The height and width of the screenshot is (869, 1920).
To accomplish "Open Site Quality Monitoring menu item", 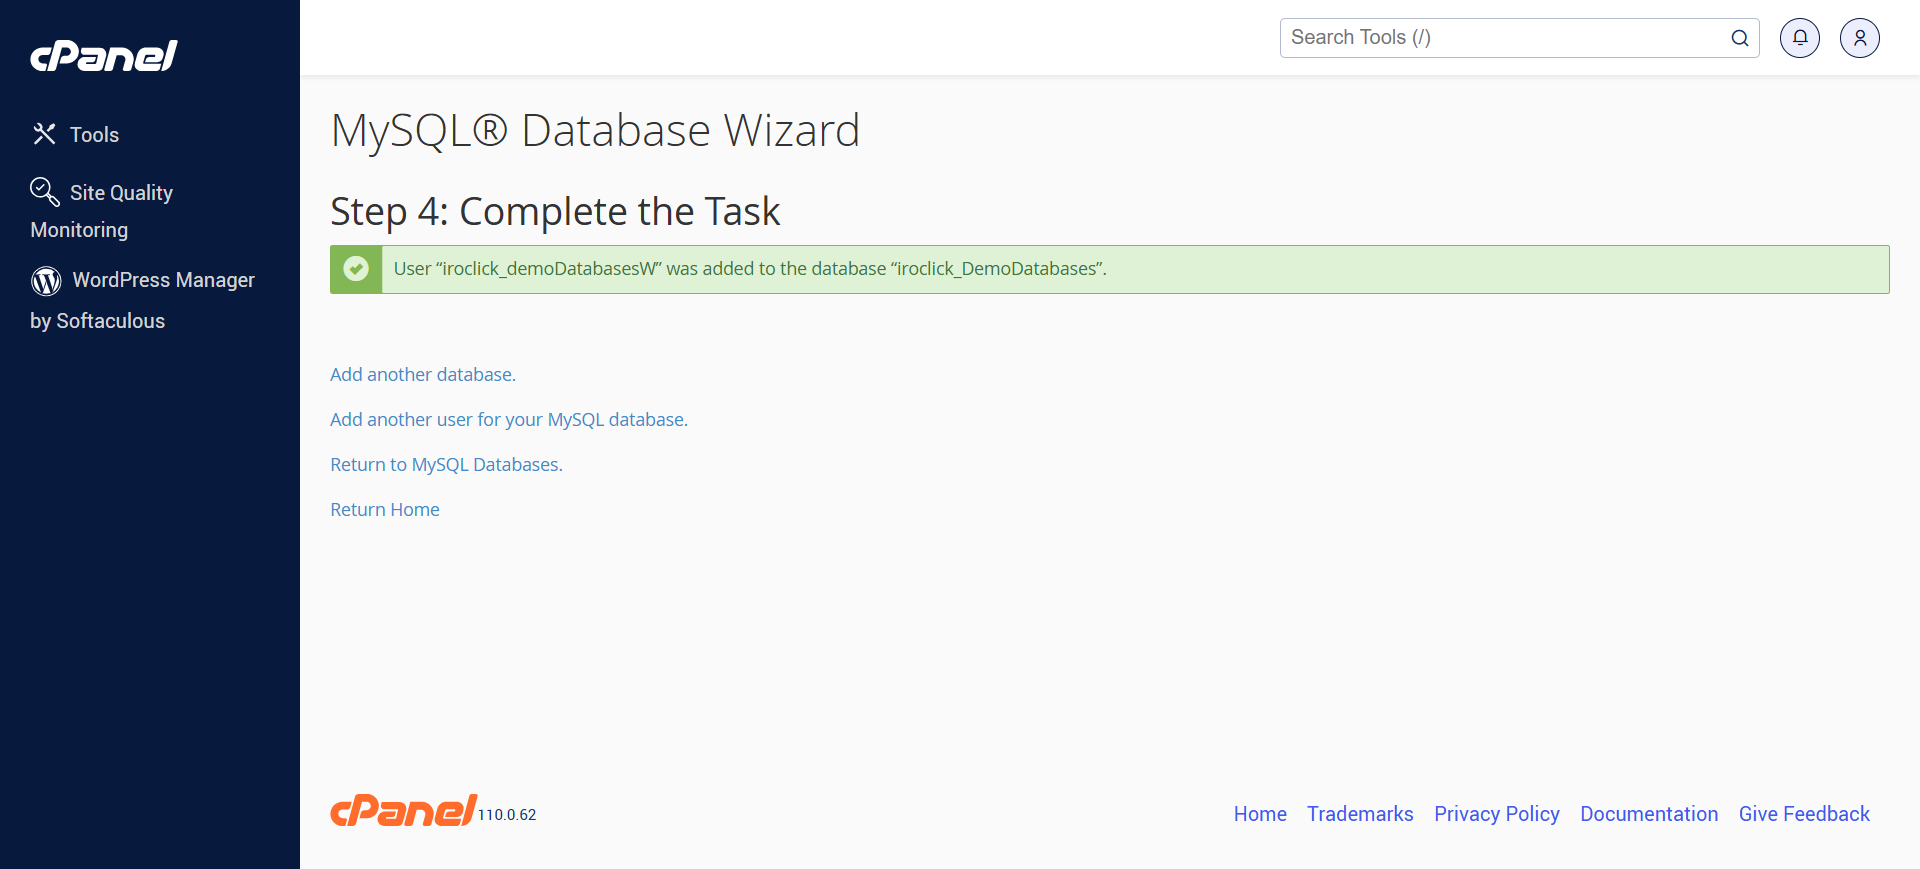I will pos(121,193).
